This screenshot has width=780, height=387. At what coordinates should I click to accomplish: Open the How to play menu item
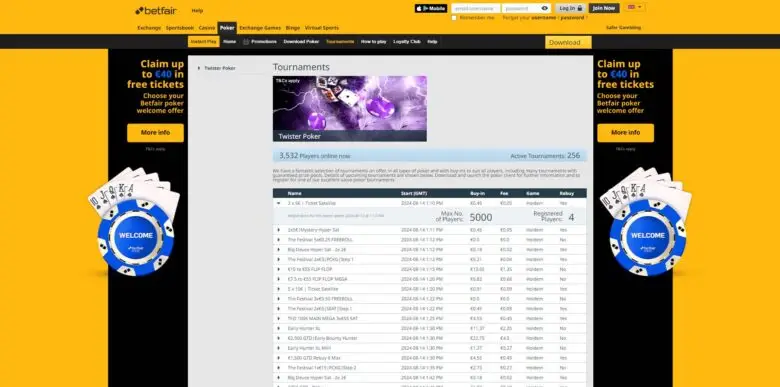point(374,42)
